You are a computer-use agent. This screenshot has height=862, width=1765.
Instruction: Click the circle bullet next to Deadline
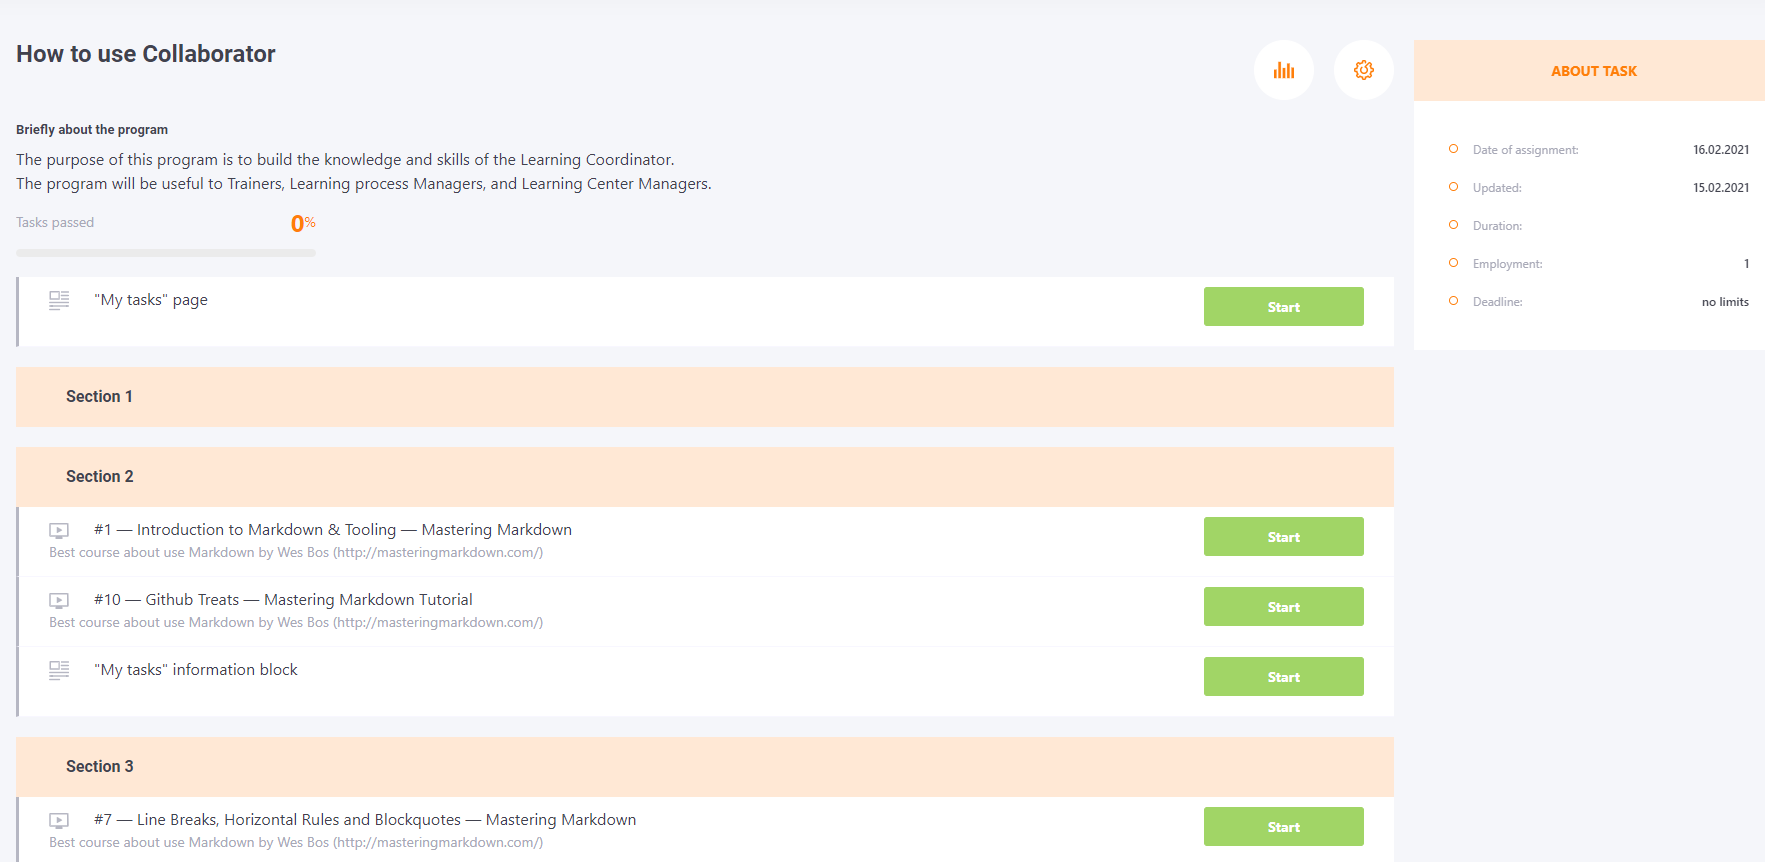click(x=1453, y=301)
